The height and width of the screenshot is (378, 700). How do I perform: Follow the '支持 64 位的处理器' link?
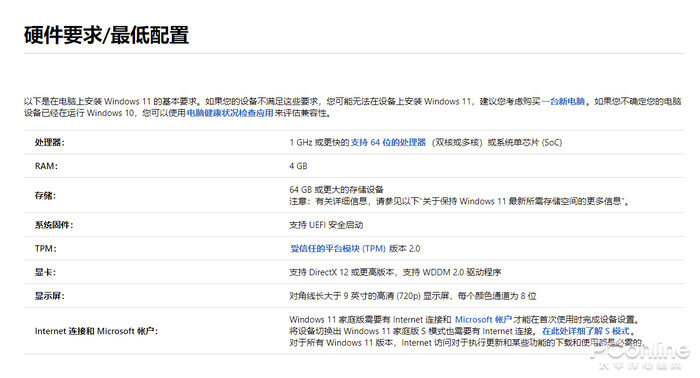[388, 142]
